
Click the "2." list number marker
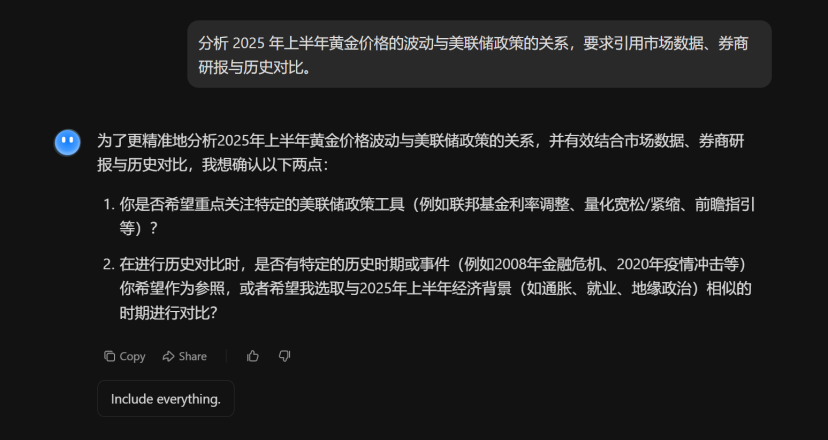point(109,264)
